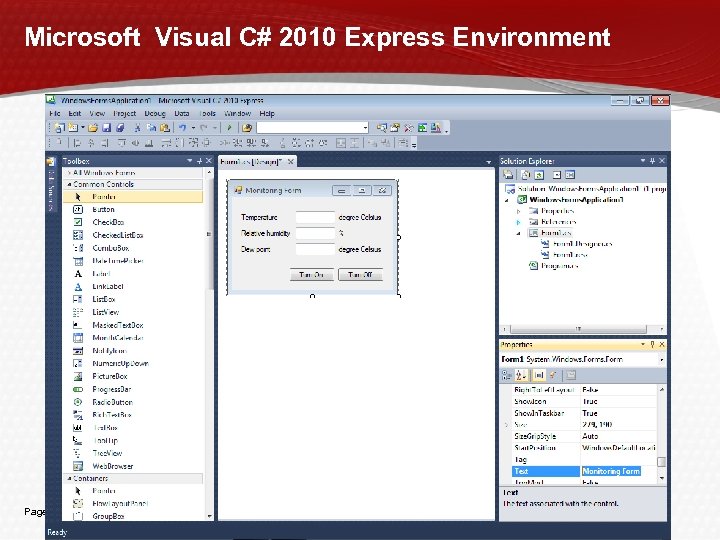This screenshot has width=720, height=540.
Task: Open the Debug menu
Action: pos(155,113)
